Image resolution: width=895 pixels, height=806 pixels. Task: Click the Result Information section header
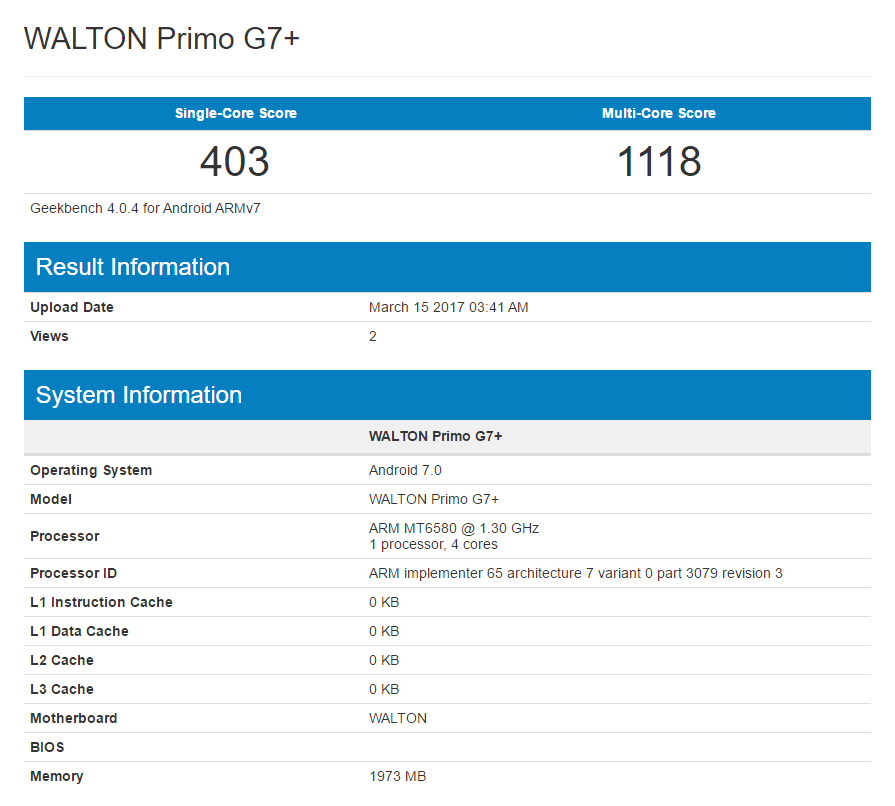(x=133, y=267)
